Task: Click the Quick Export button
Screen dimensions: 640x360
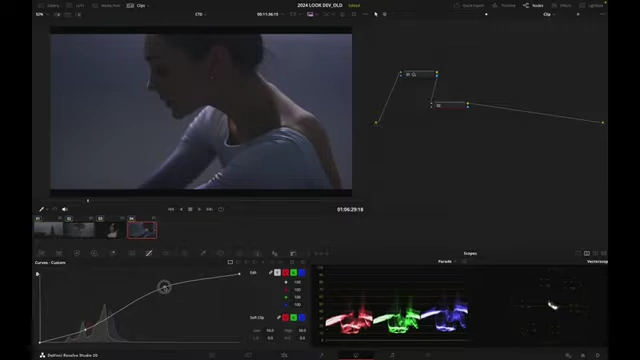Action: click(469, 6)
